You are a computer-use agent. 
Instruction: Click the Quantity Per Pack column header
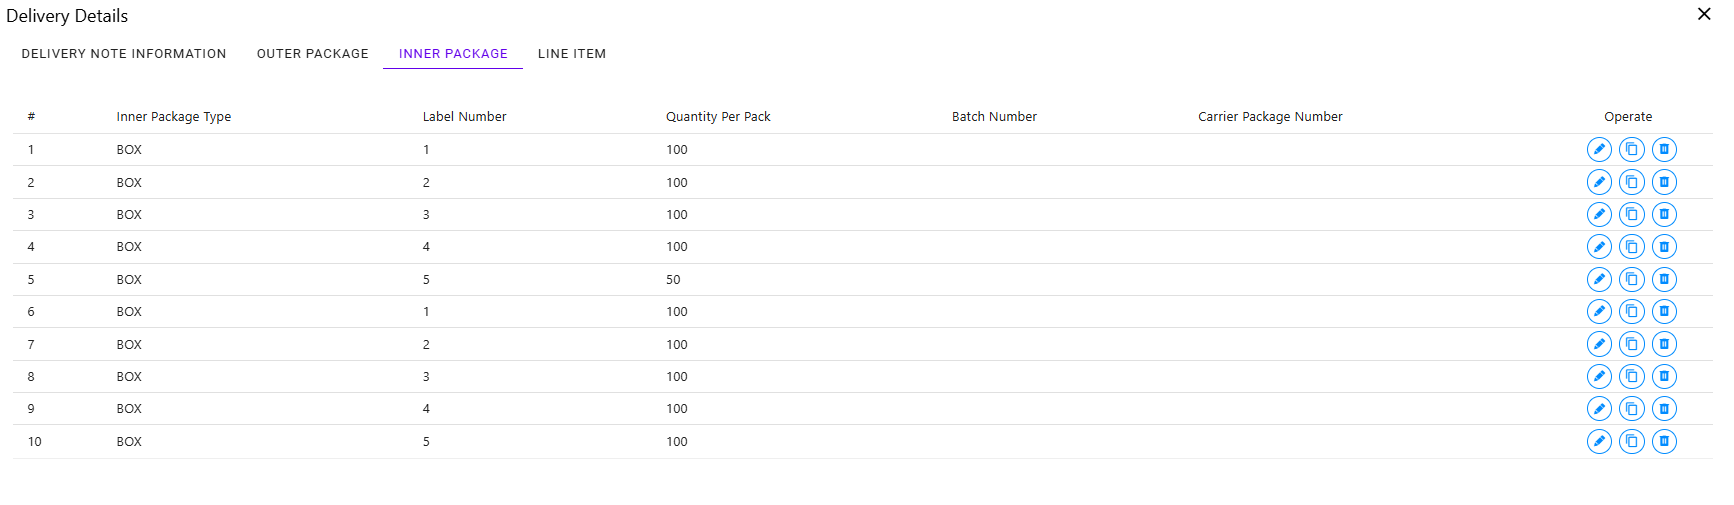(x=718, y=117)
